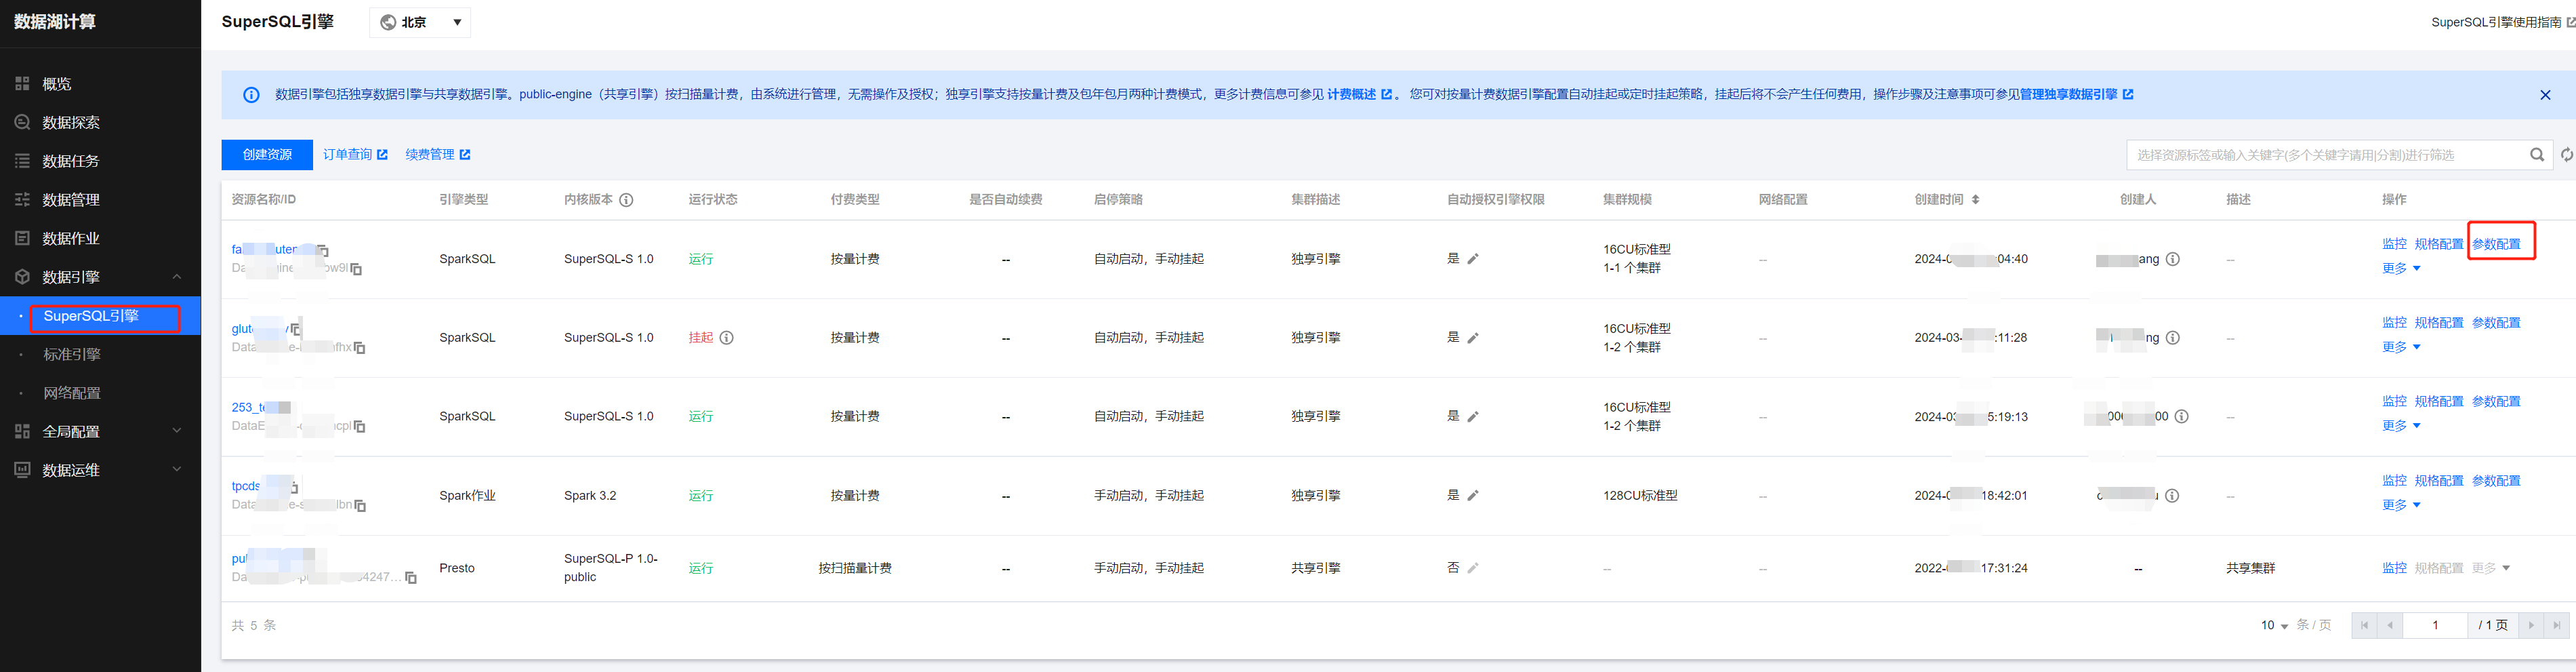Edit auto-authorization pencil in first row
2576x672 pixels.
tap(1473, 259)
